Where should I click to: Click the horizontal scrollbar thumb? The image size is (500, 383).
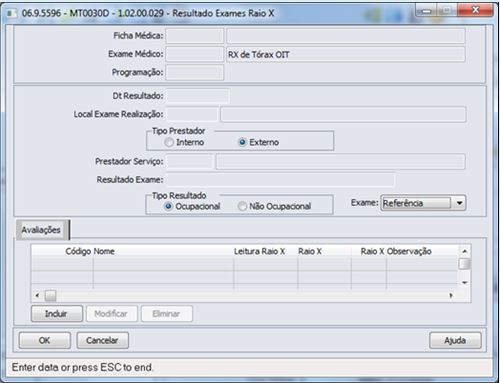pos(51,296)
